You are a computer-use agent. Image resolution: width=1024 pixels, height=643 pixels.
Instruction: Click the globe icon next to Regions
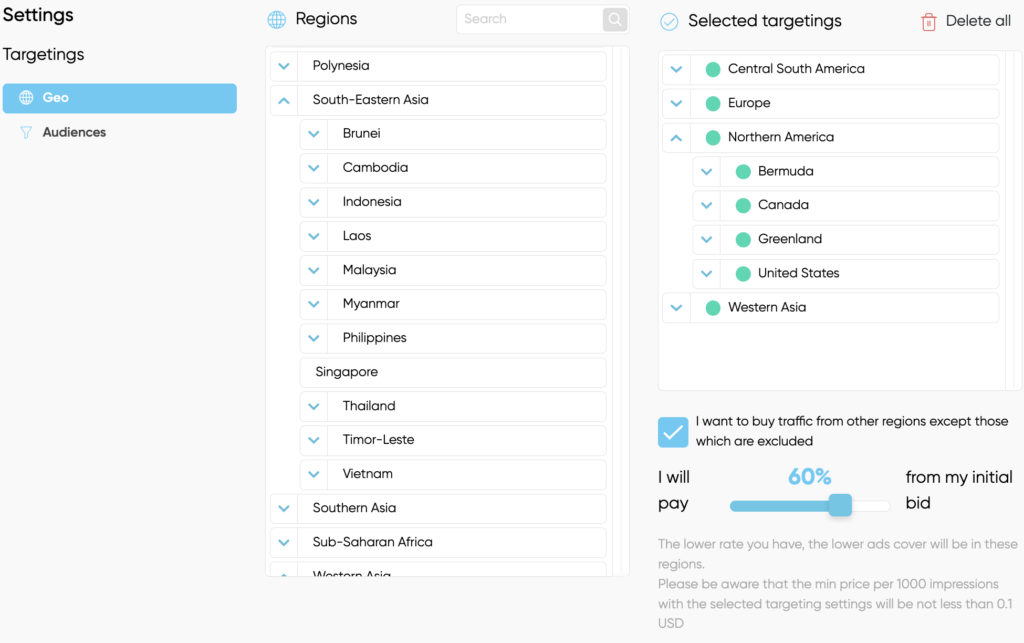[276, 19]
